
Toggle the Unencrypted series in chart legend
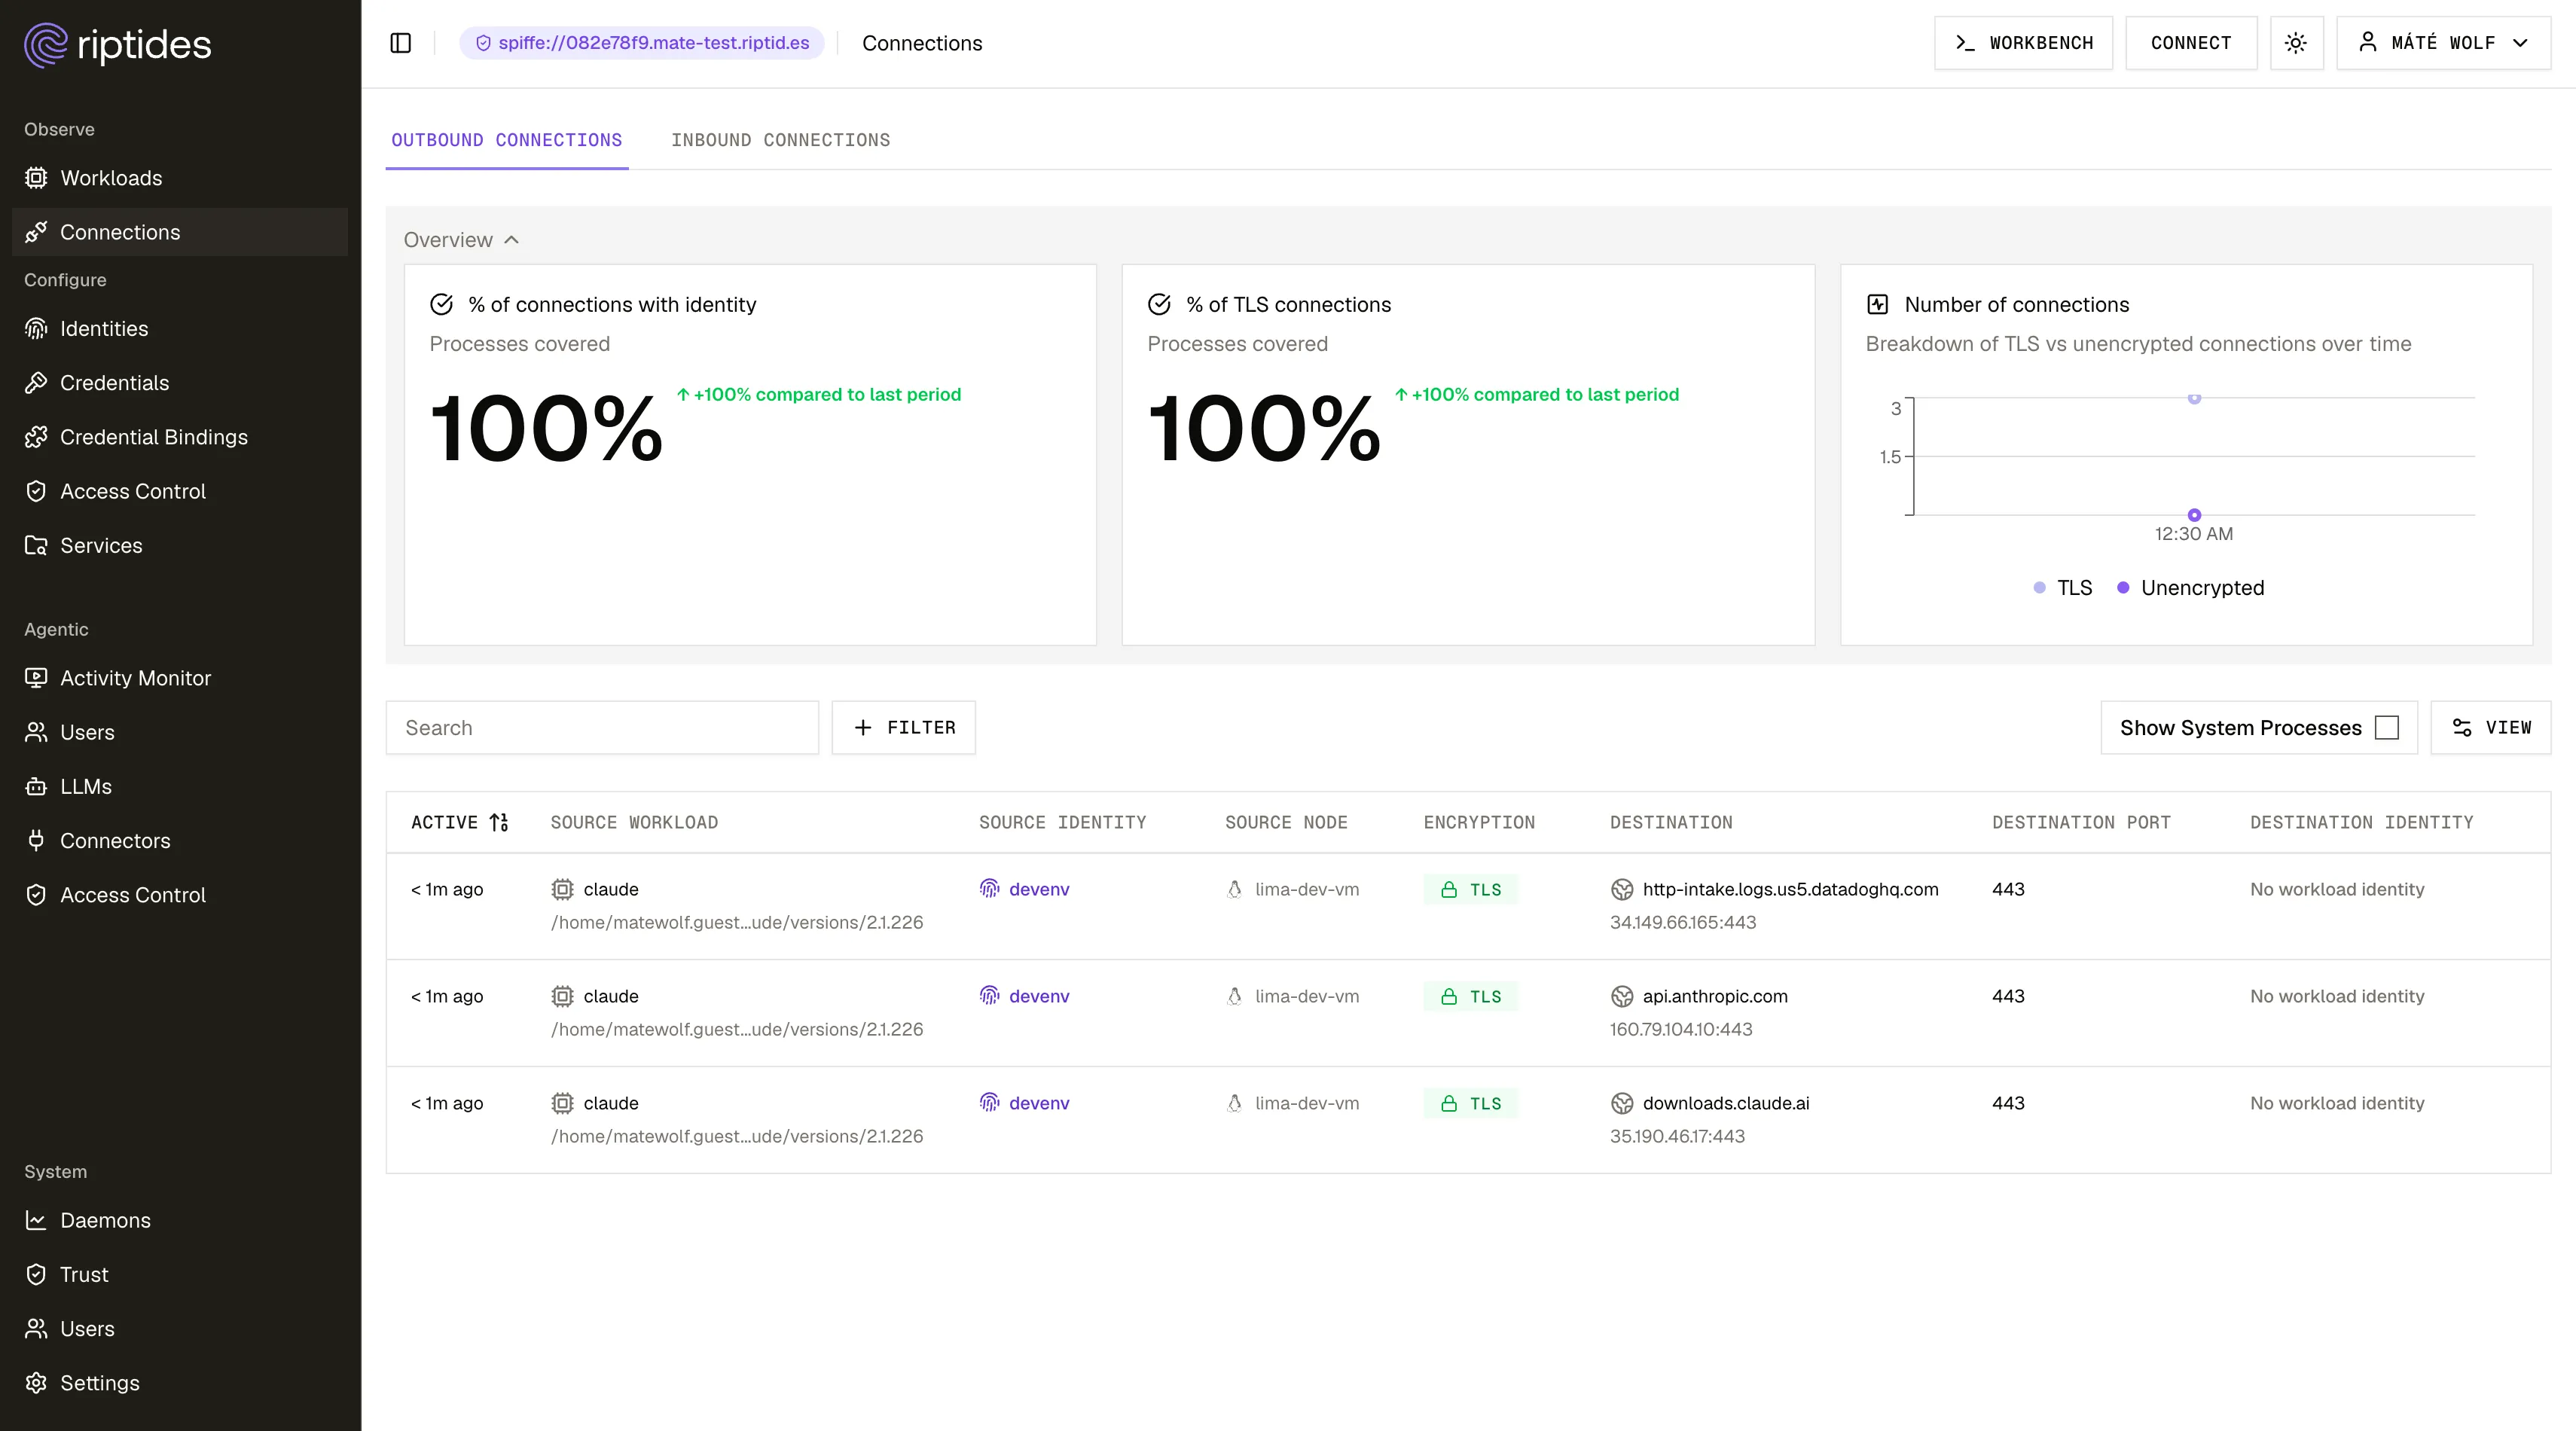(2191, 588)
